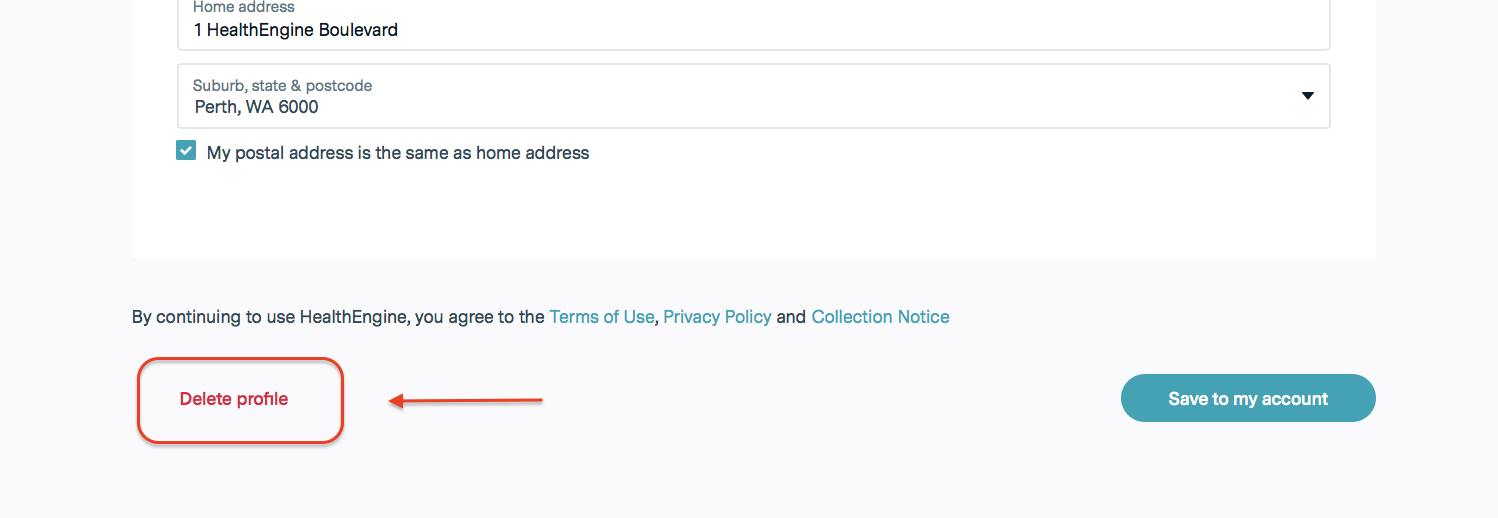Click the "Suburb, state & postcode" field label
Viewport: 1498px width, 518px height.
282,86
